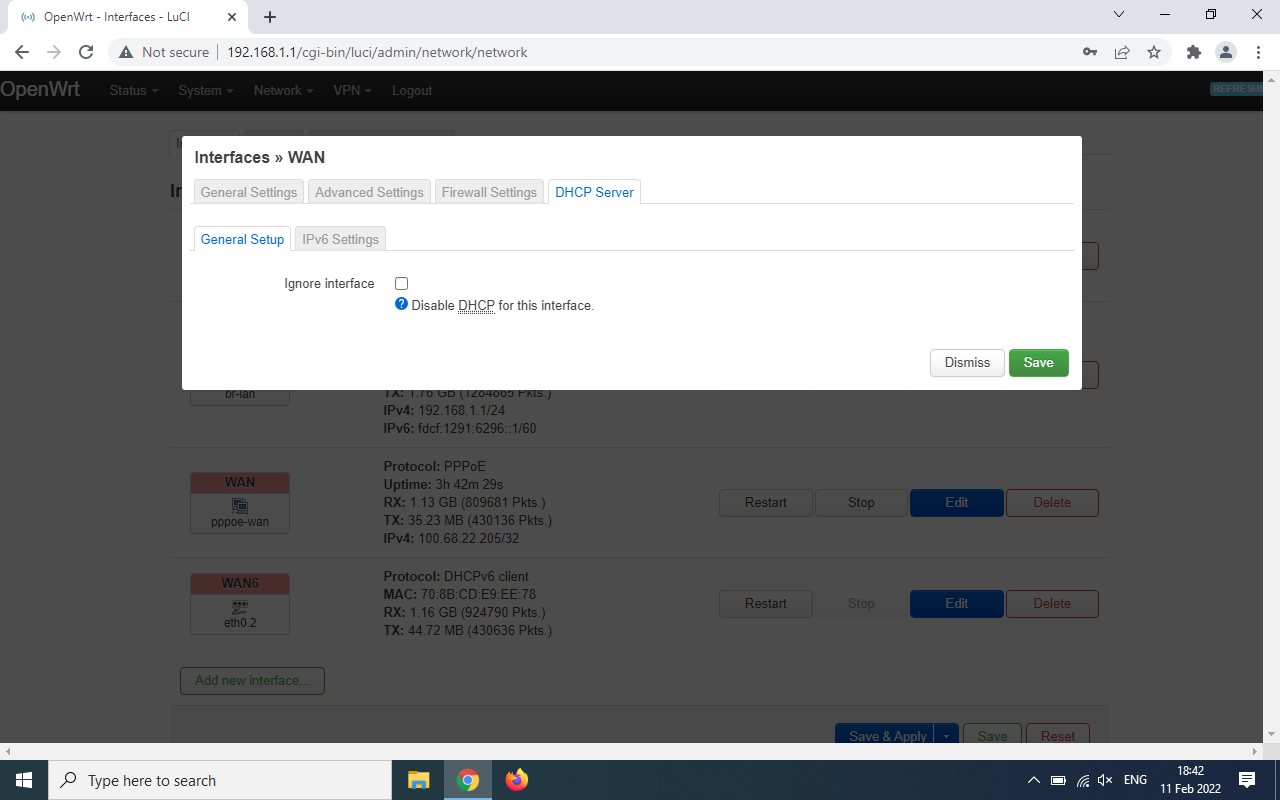1280x800 pixels.
Task: Open Save & Apply dropdown arrow
Action: 946,735
